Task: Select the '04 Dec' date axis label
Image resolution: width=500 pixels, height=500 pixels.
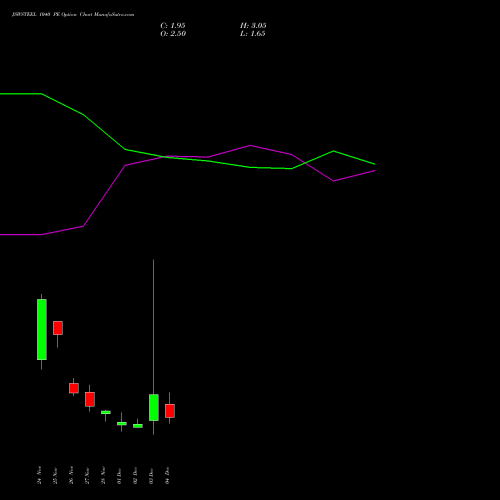Action: 167,476
